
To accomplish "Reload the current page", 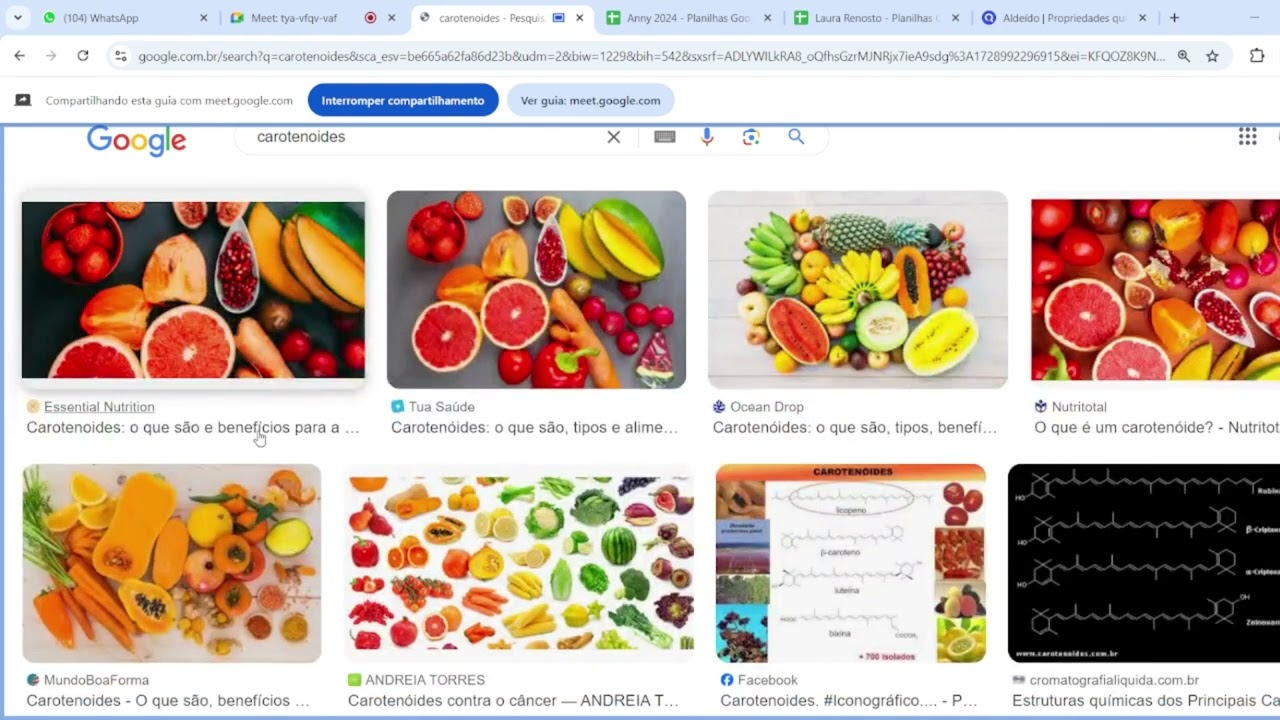I will (83, 56).
